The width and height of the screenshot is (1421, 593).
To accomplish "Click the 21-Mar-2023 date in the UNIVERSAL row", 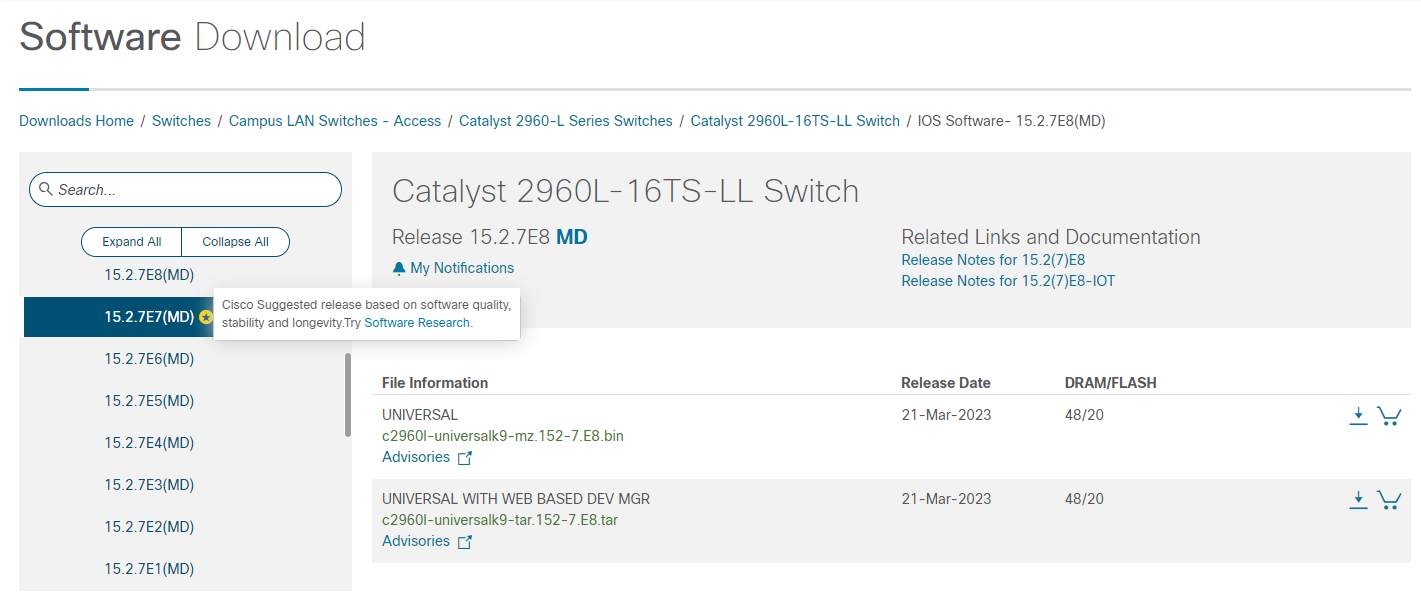I will 946,415.
